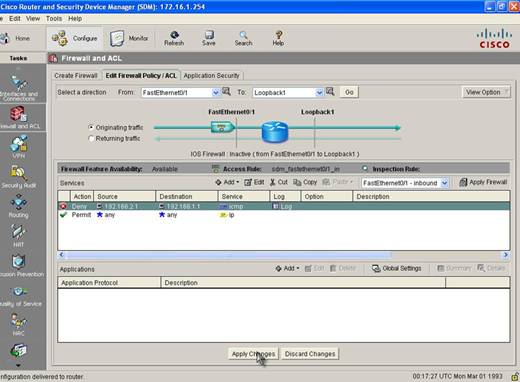Viewport: 520px width, 382px height.
Task: Select Returning traffic radio button
Action: click(x=91, y=138)
